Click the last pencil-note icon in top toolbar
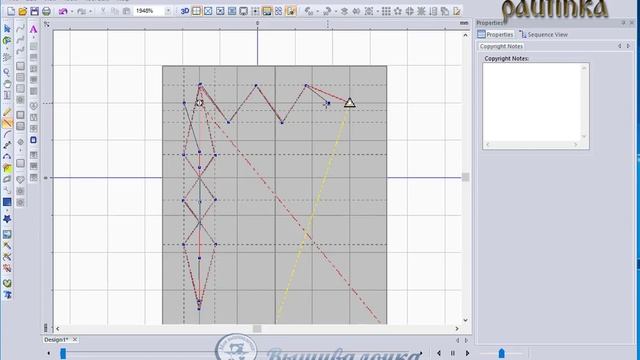This screenshot has height=360, width=640. tap(457, 11)
